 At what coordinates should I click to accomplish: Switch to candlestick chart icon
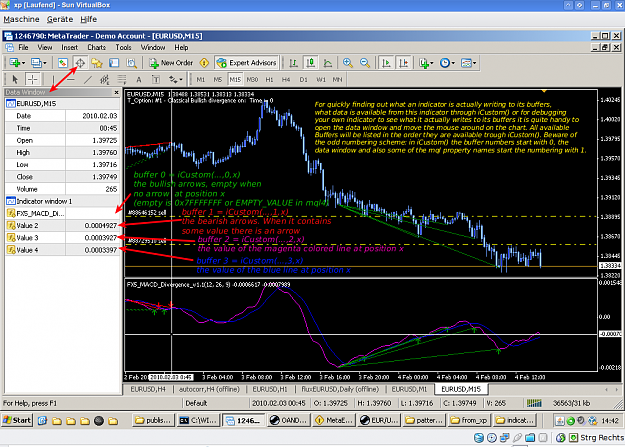point(311,63)
